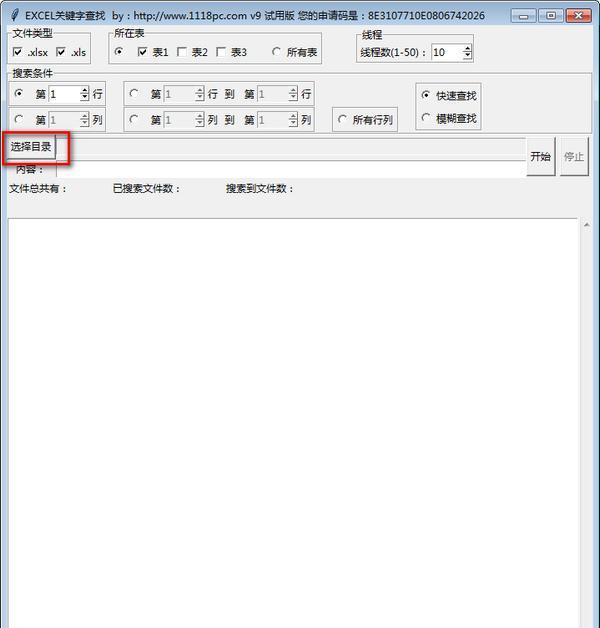
Task: Increase the row range start spinner
Action: pyautogui.click(x=199, y=90)
